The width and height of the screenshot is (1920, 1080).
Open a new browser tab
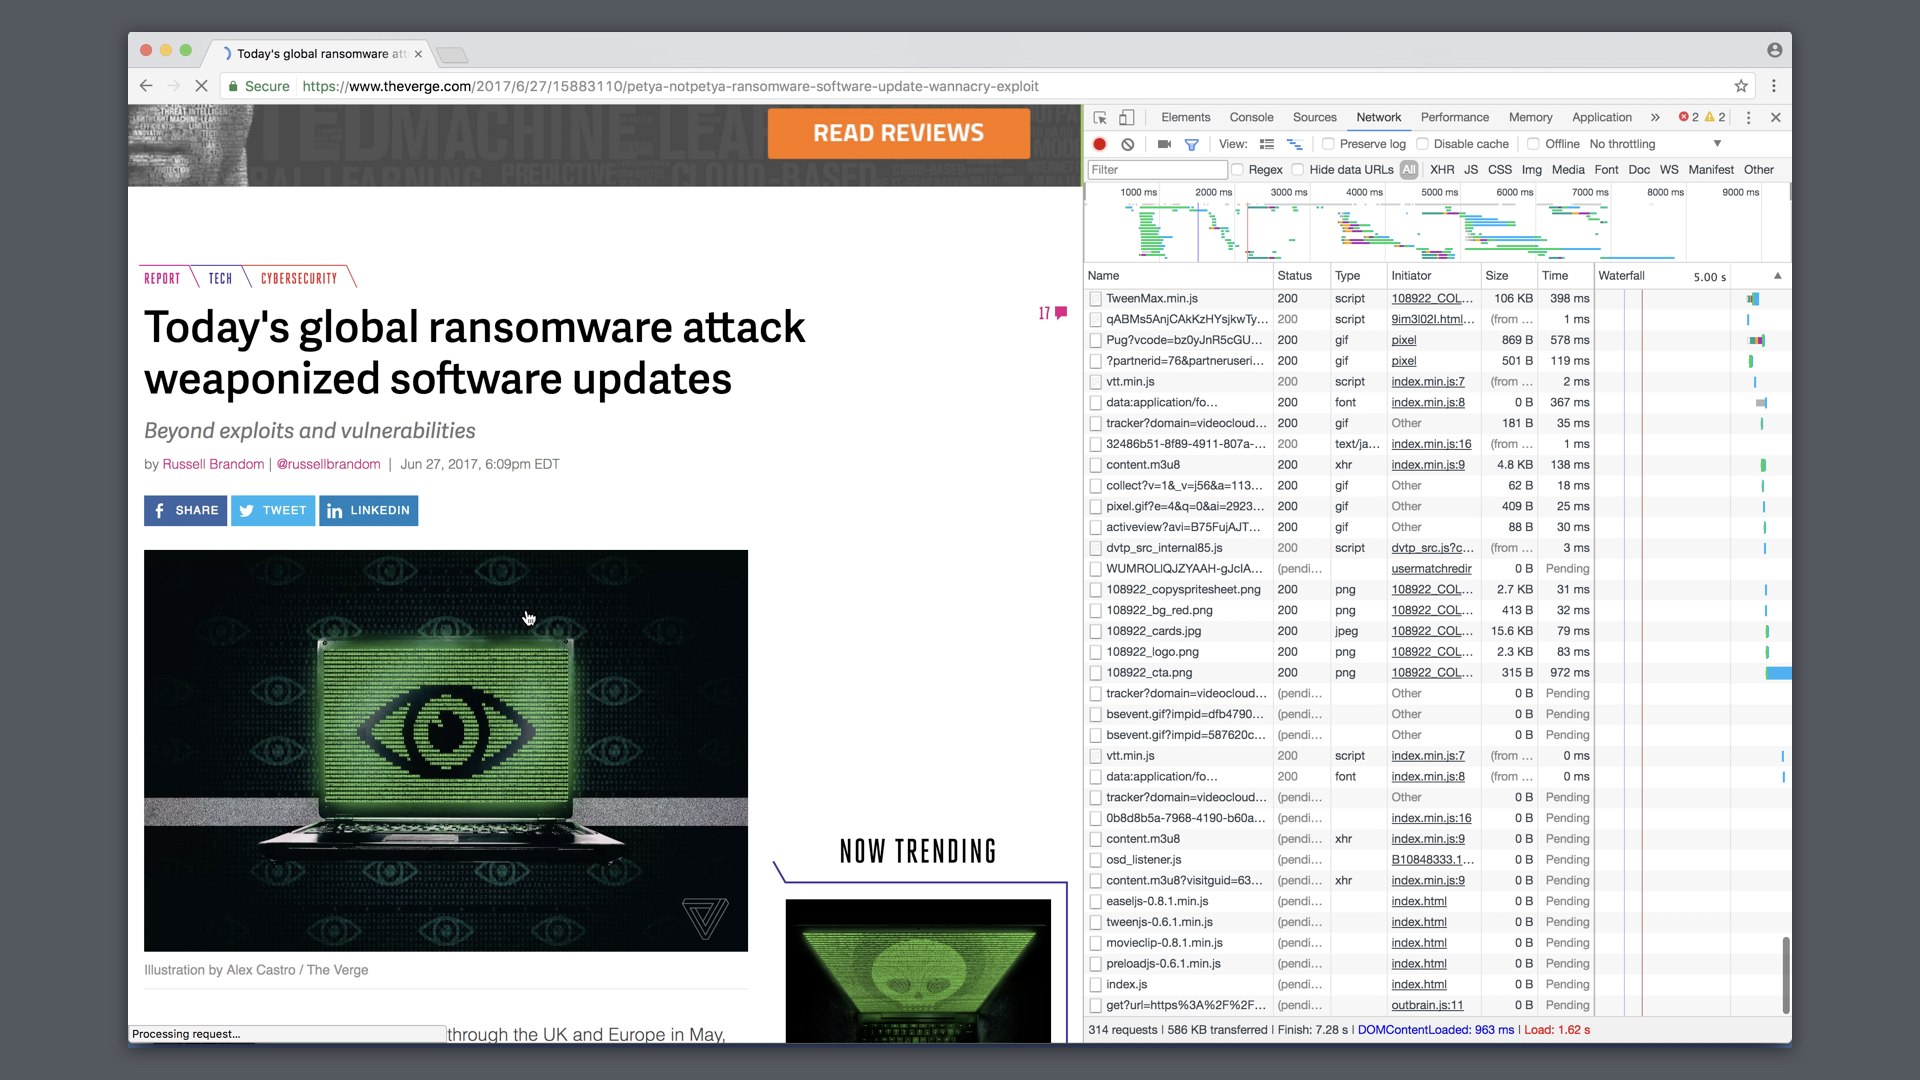click(452, 55)
